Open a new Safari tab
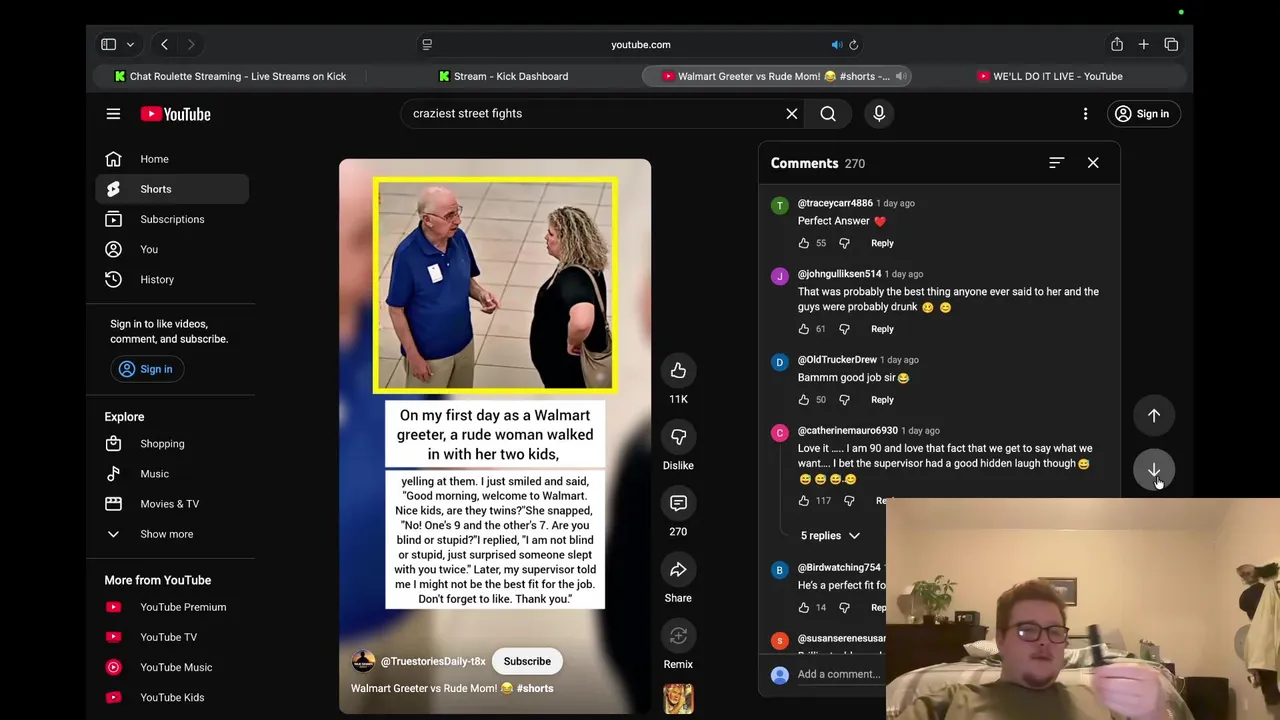The image size is (1280, 720). [1144, 45]
